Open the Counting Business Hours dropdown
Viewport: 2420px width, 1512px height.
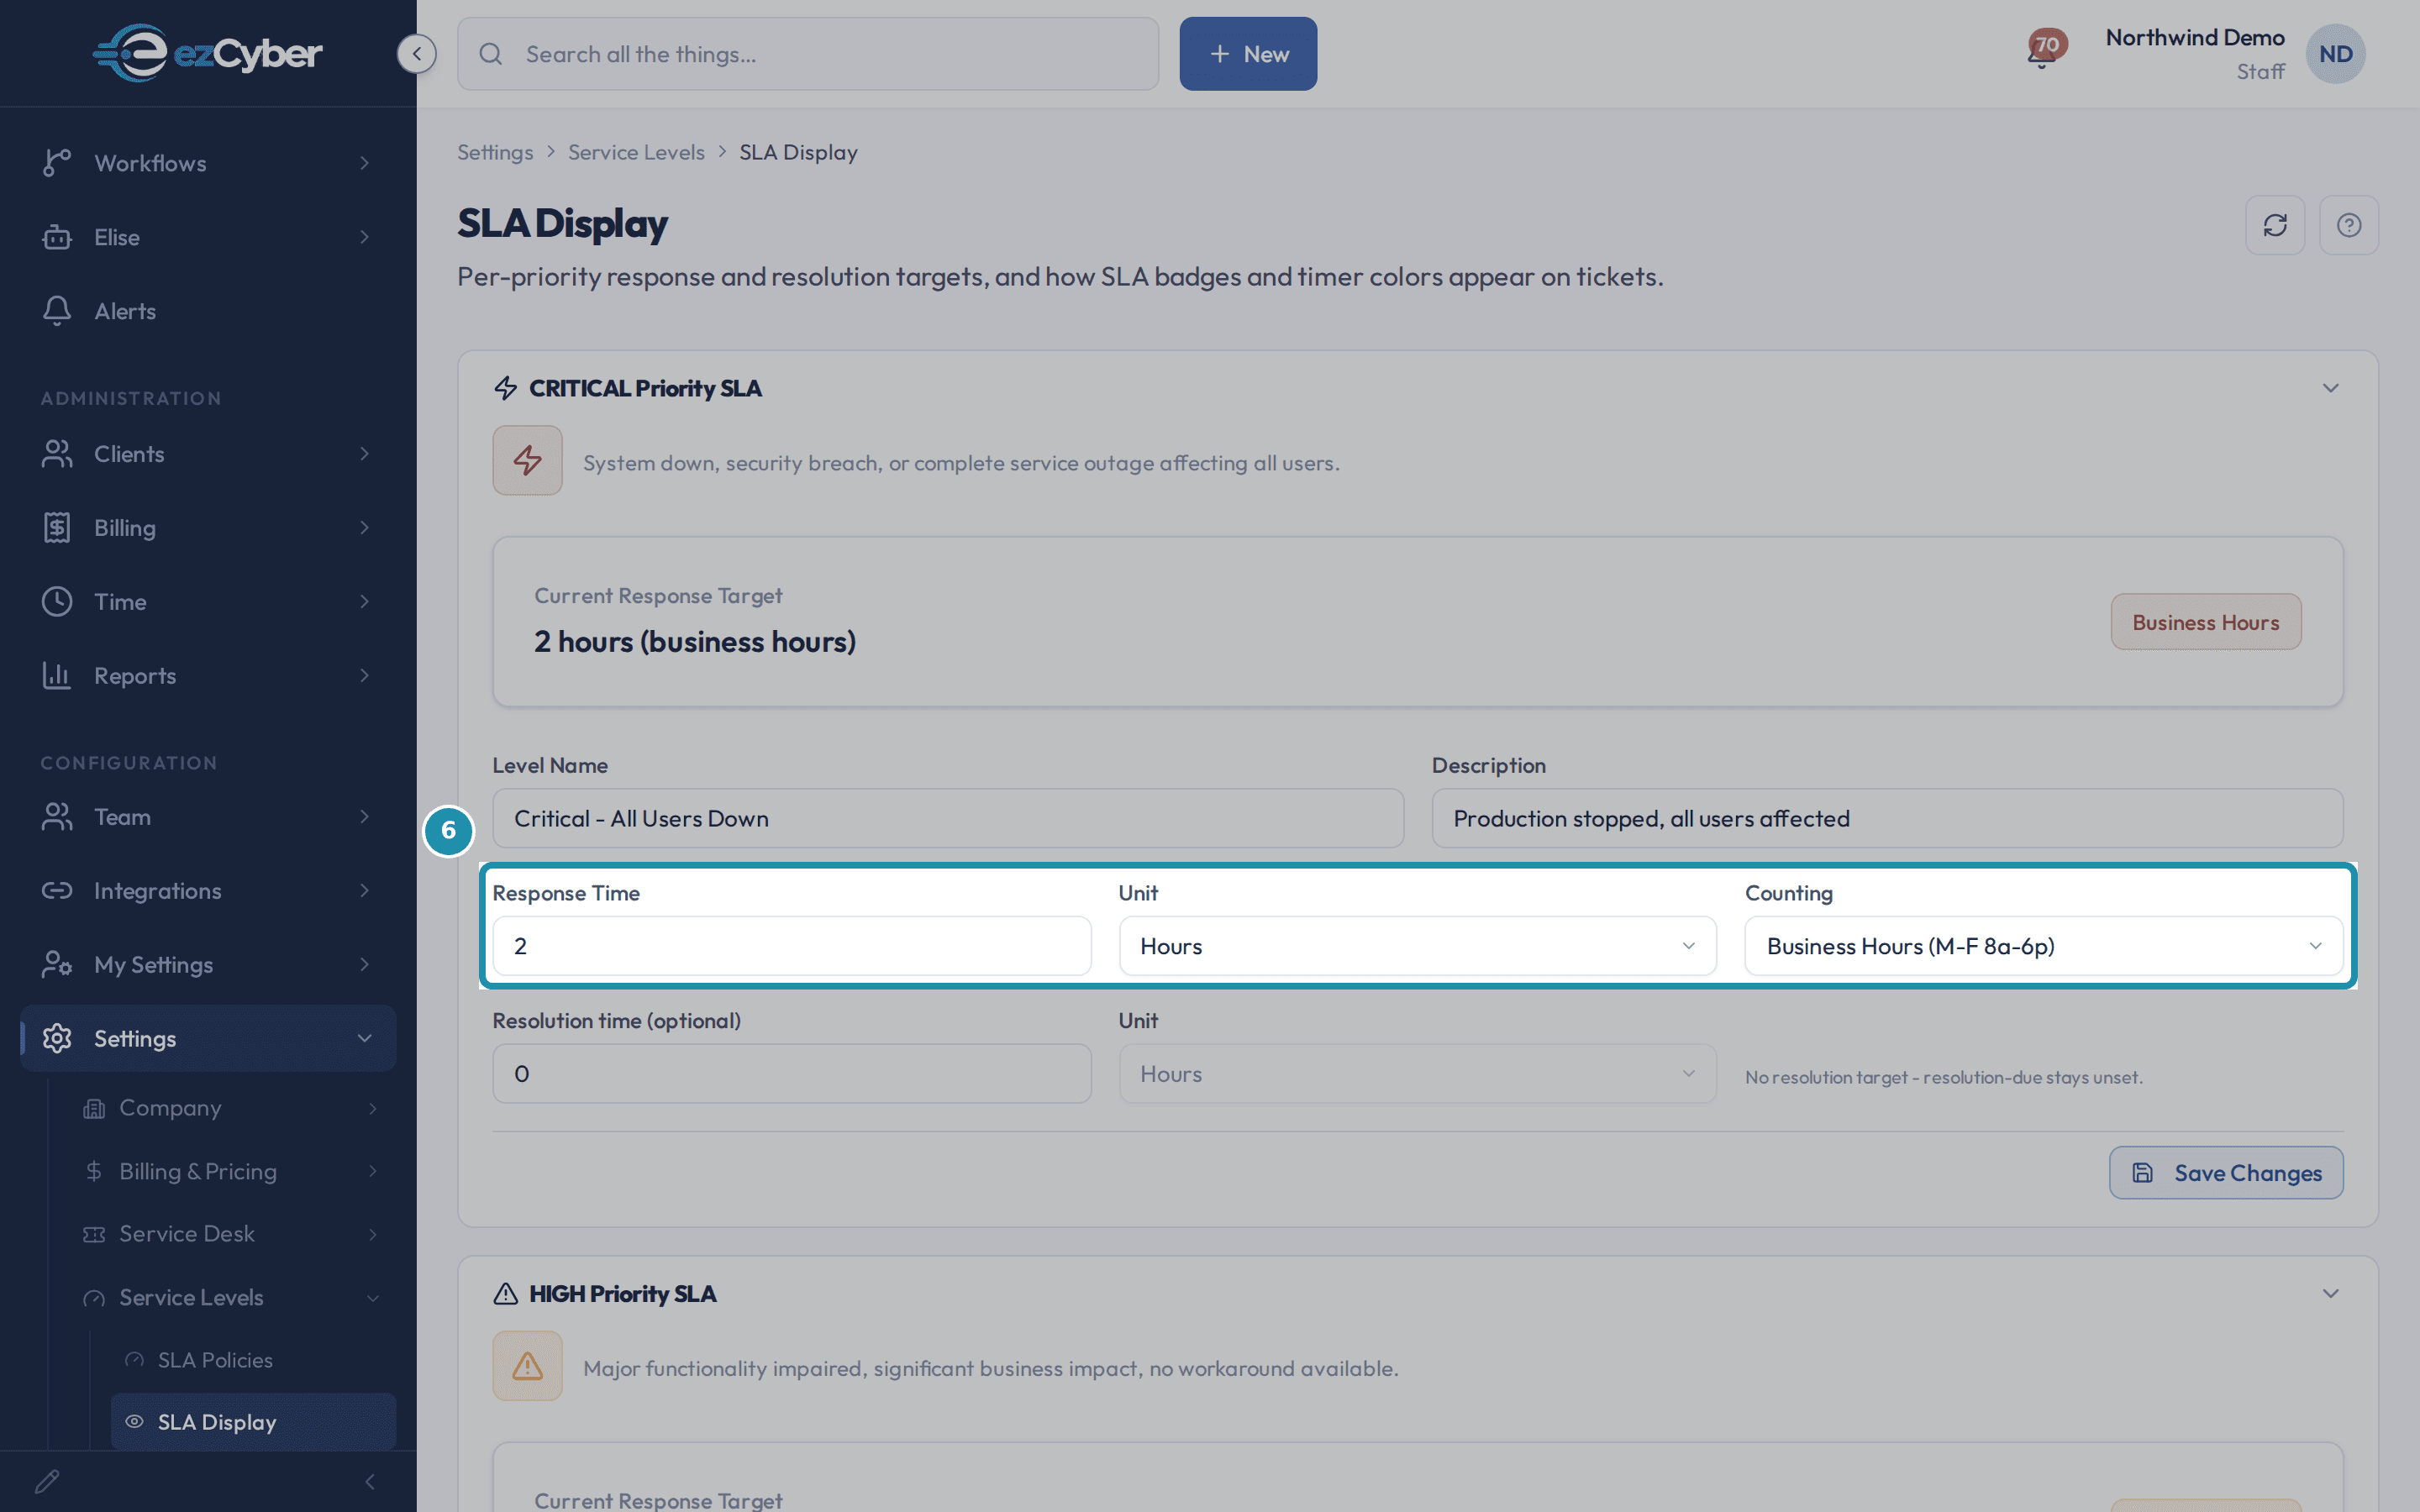click(2043, 946)
